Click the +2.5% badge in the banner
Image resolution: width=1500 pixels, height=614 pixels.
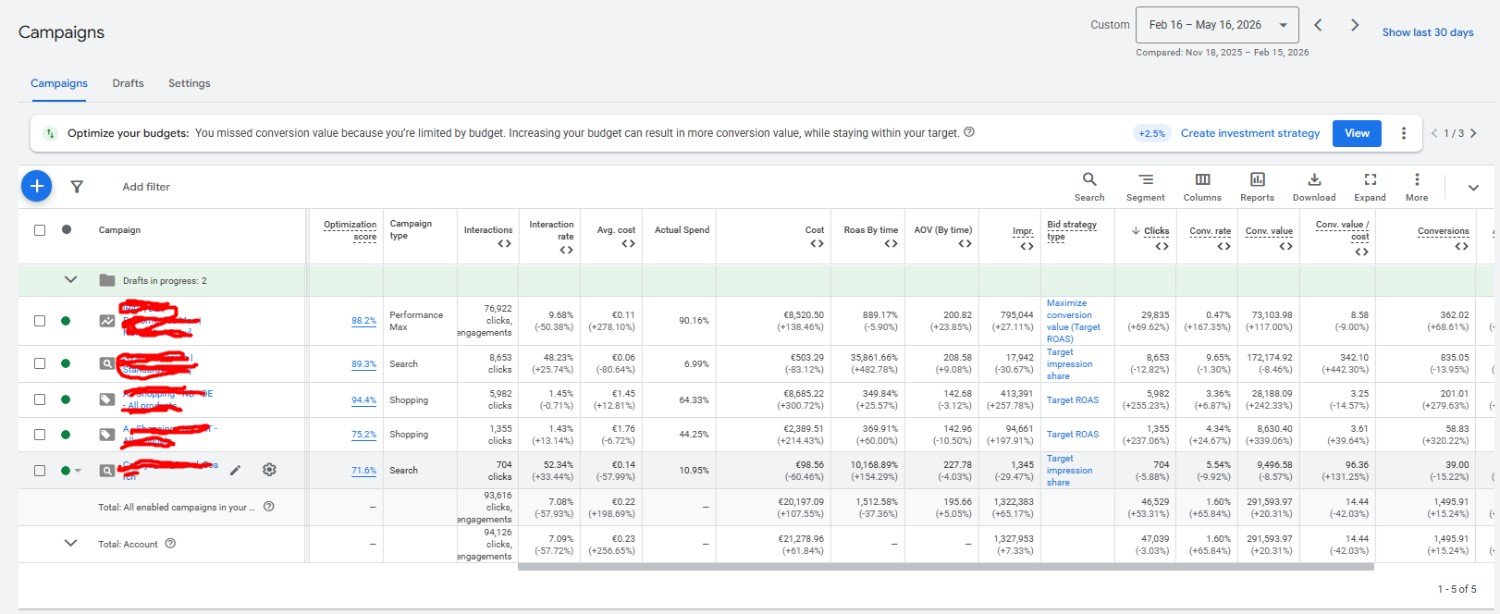coord(1151,133)
